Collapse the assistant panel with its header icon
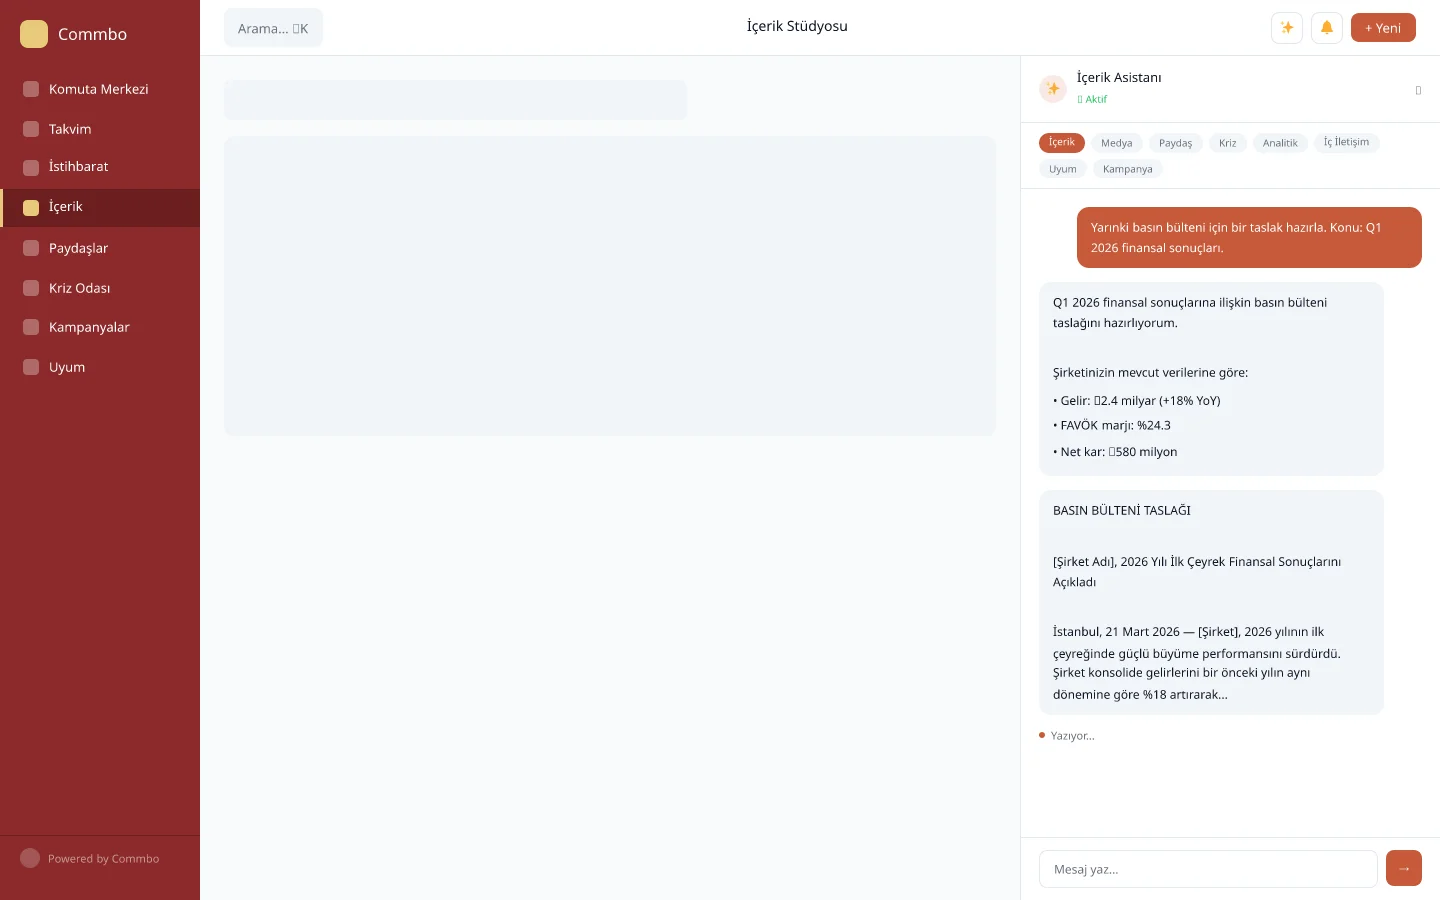The image size is (1440, 900). click(x=1417, y=90)
